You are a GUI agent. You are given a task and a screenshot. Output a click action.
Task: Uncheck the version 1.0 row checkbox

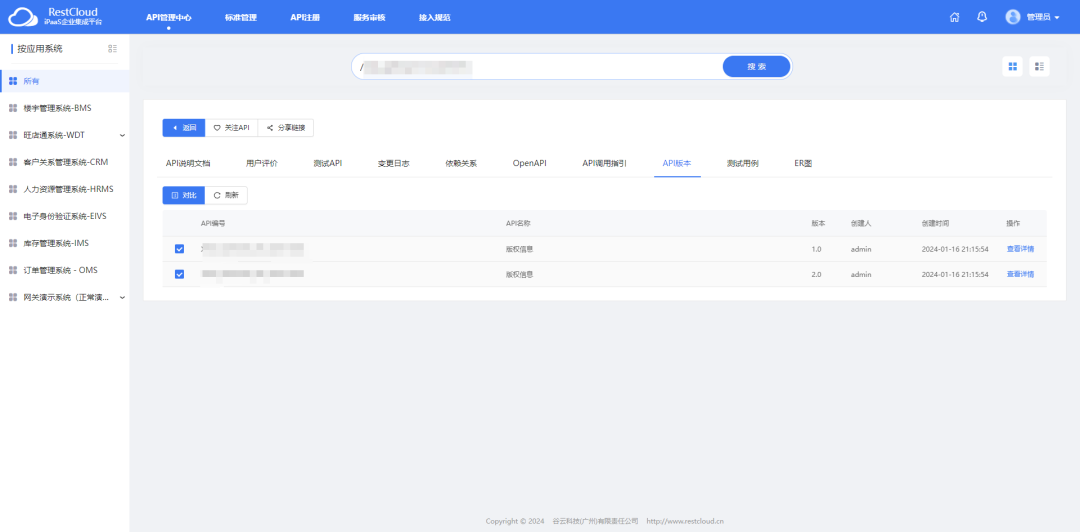pyautogui.click(x=179, y=249)
